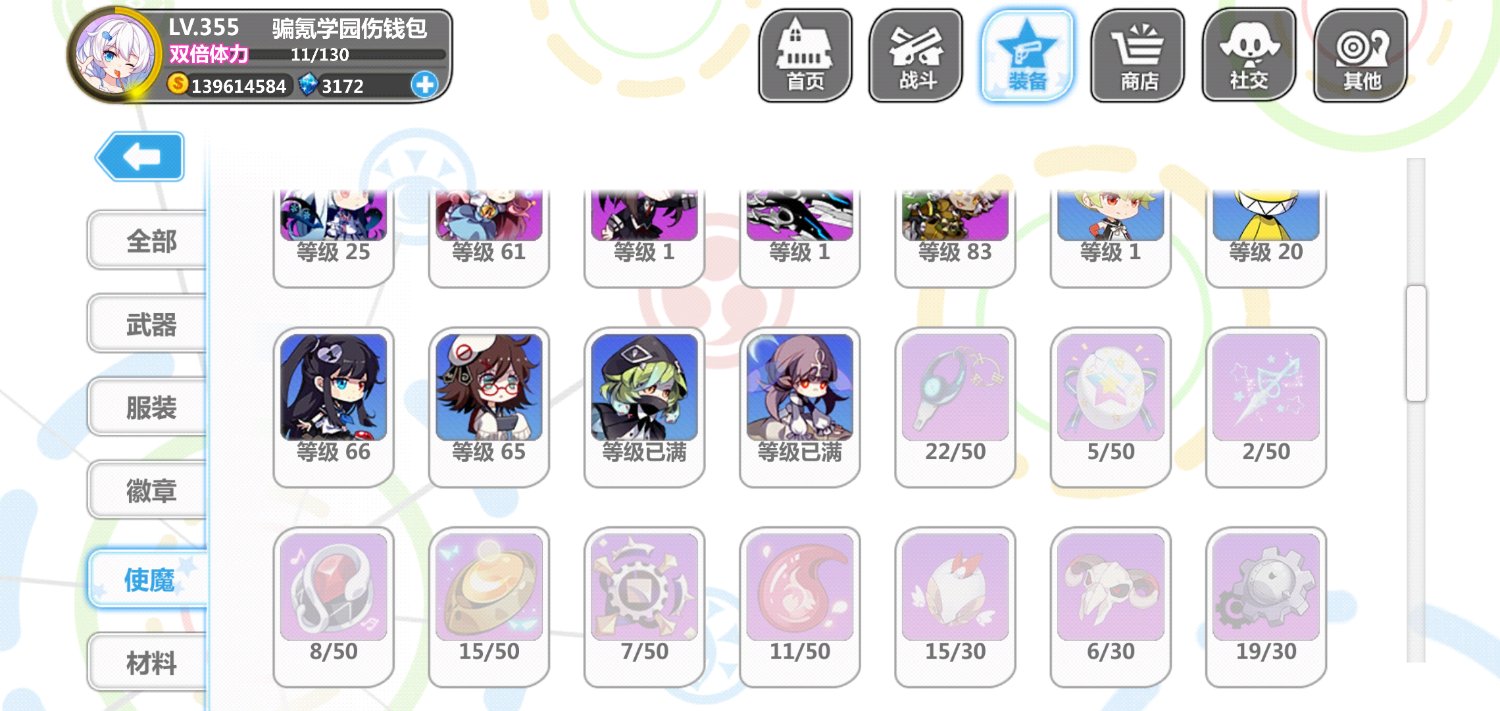Screen dimensions: 1500x711
Task: Select the red-glasses familiar at 等级 65
Action: click(489, 407)
